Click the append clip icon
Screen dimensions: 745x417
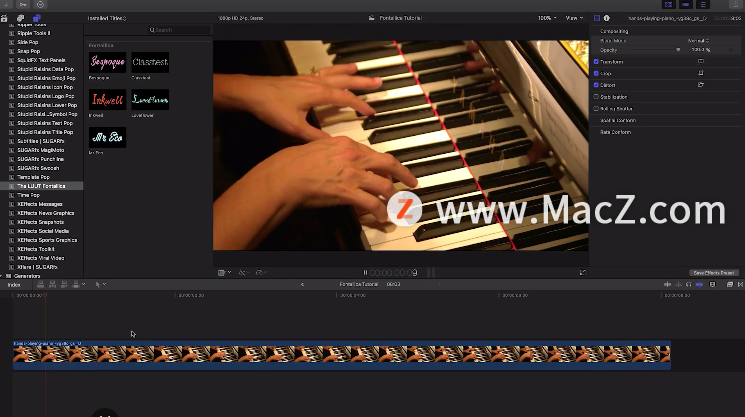[64, 284]
